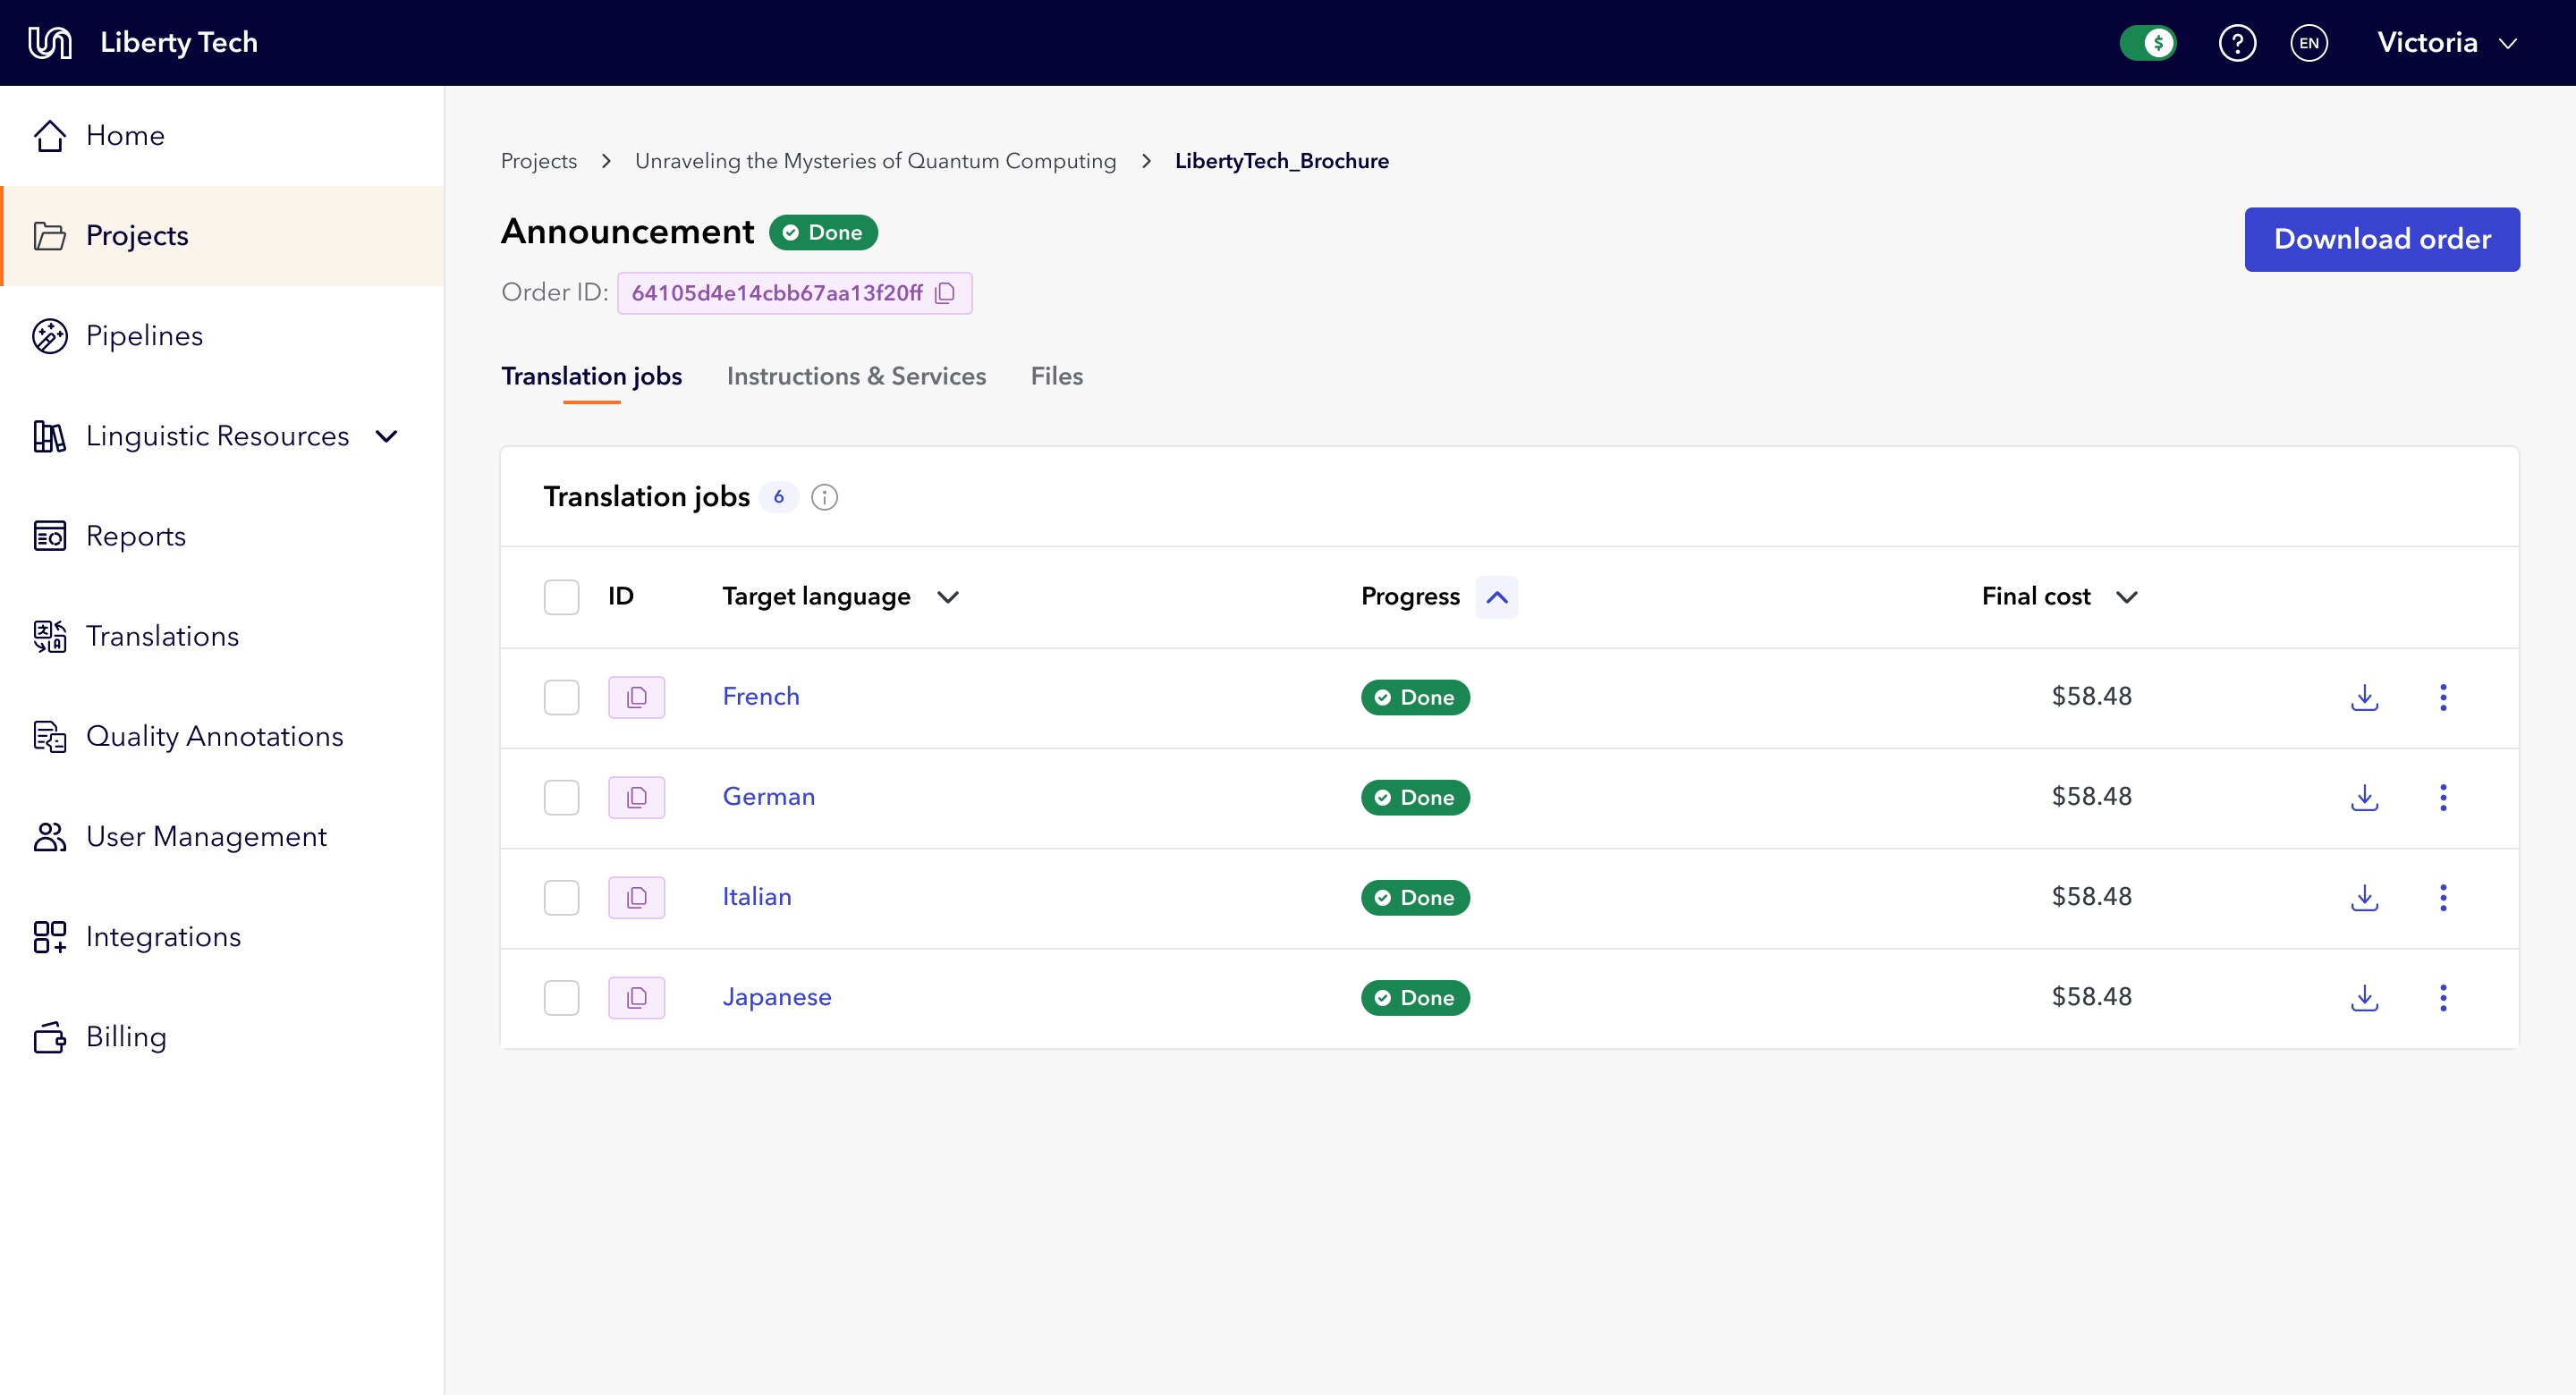Download the German translation
Viewport: 2576px width, 1395px height.
click(2364, 797)
